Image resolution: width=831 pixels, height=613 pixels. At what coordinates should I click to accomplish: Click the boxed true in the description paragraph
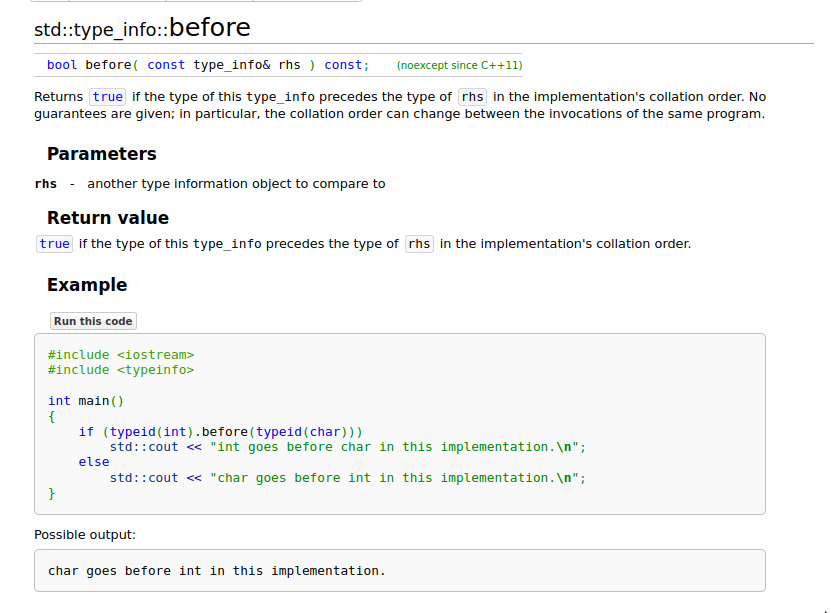(x=108, y=97)
